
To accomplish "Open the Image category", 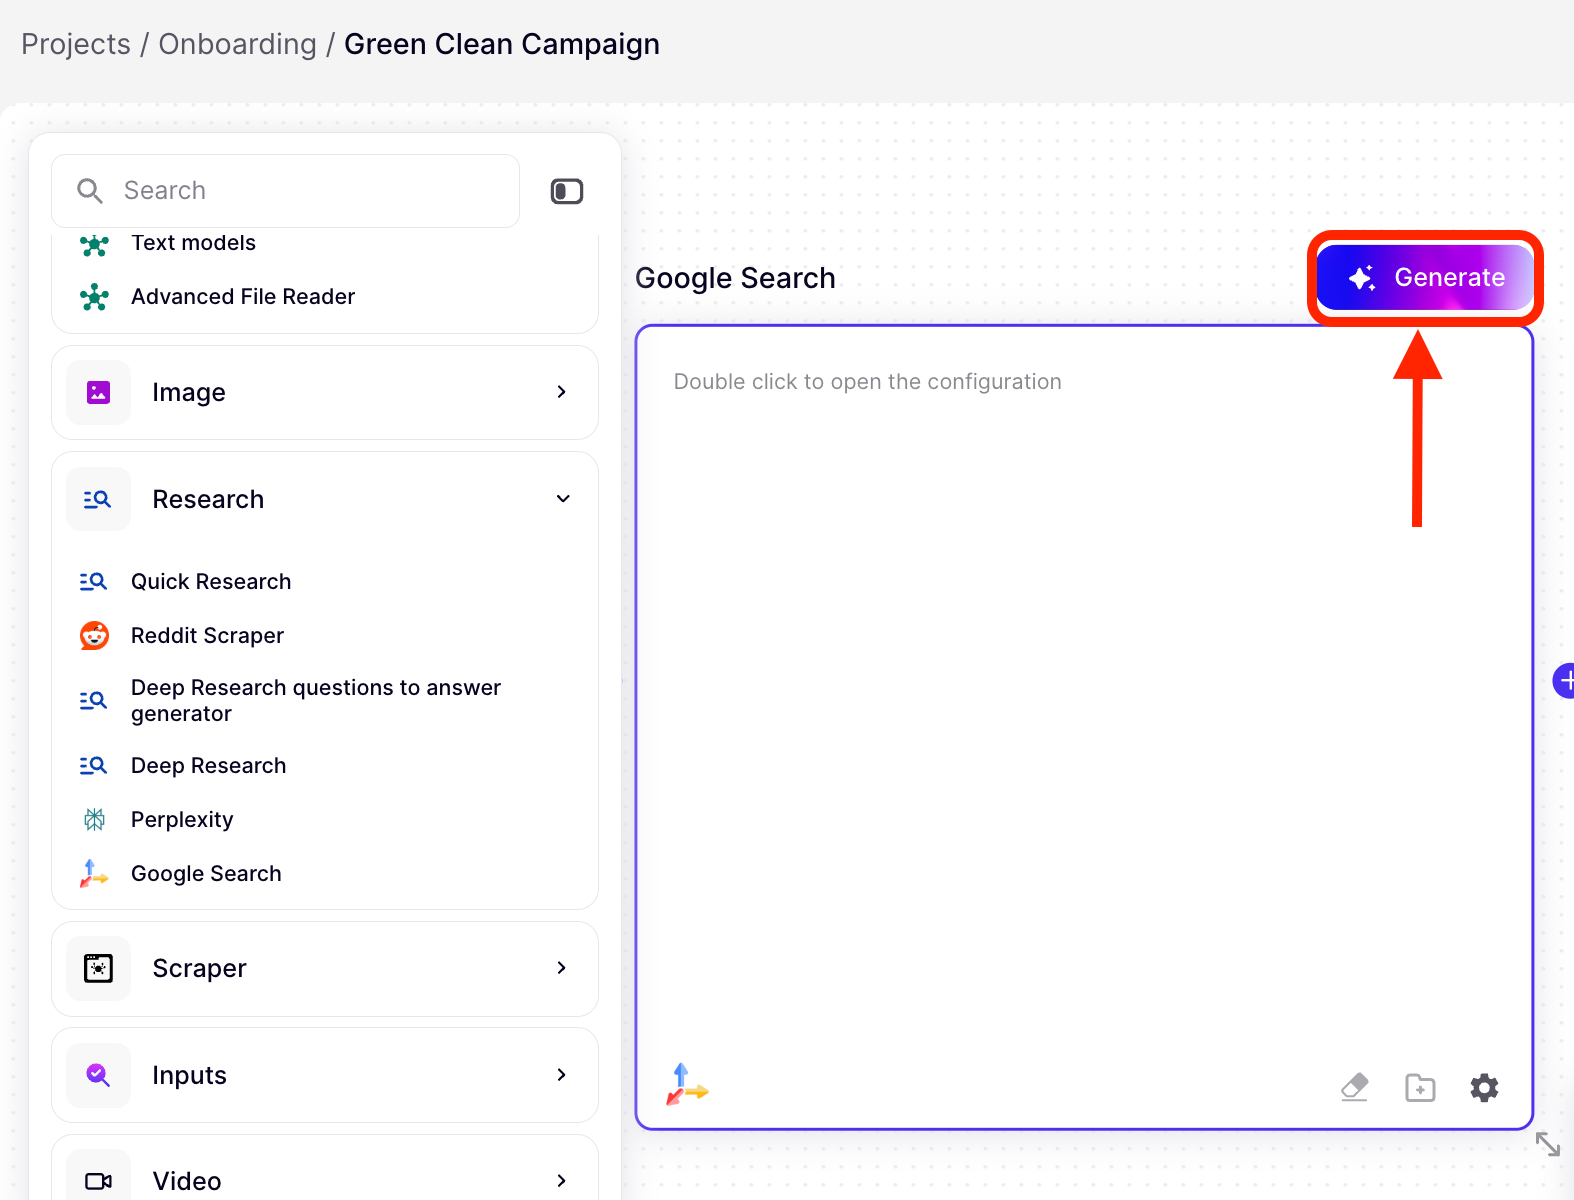I will pyautogui.click(x=325, y=392).
